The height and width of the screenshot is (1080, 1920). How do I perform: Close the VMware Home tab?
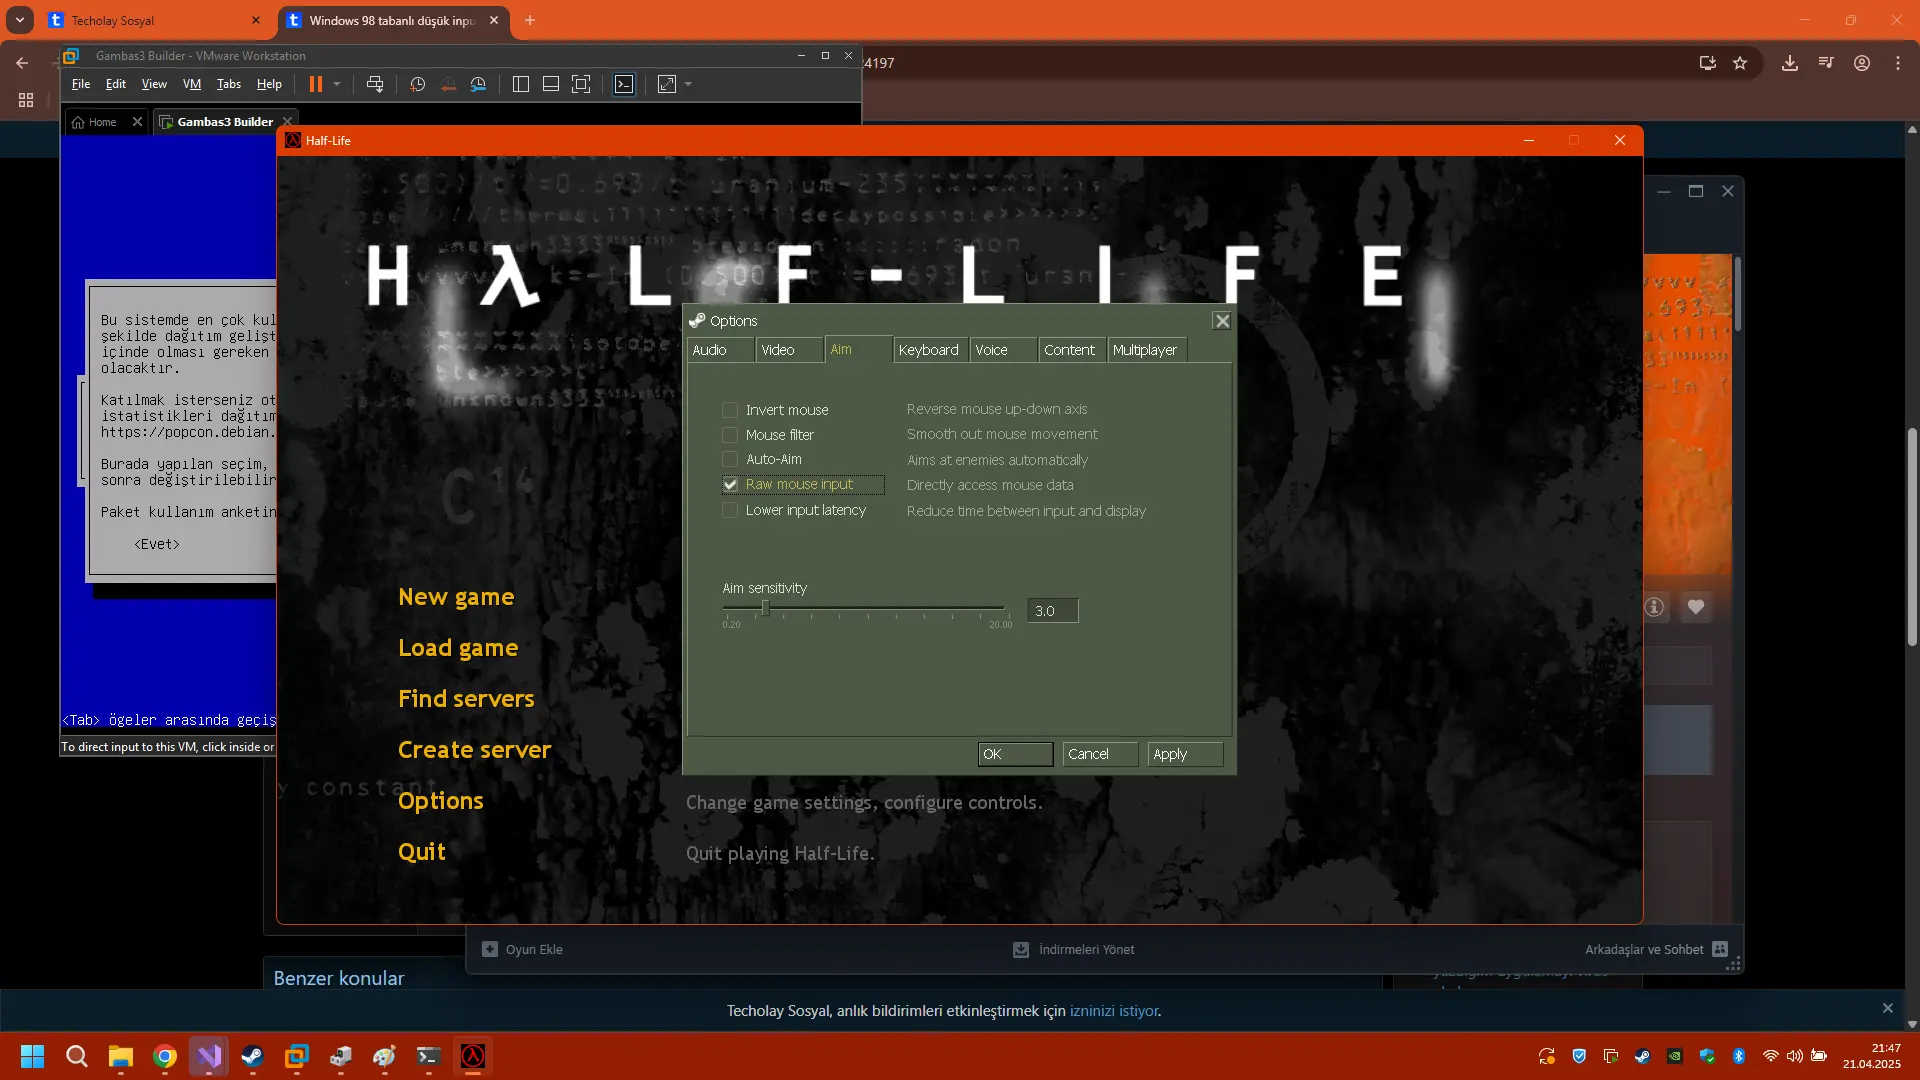(x=137, y=122)
